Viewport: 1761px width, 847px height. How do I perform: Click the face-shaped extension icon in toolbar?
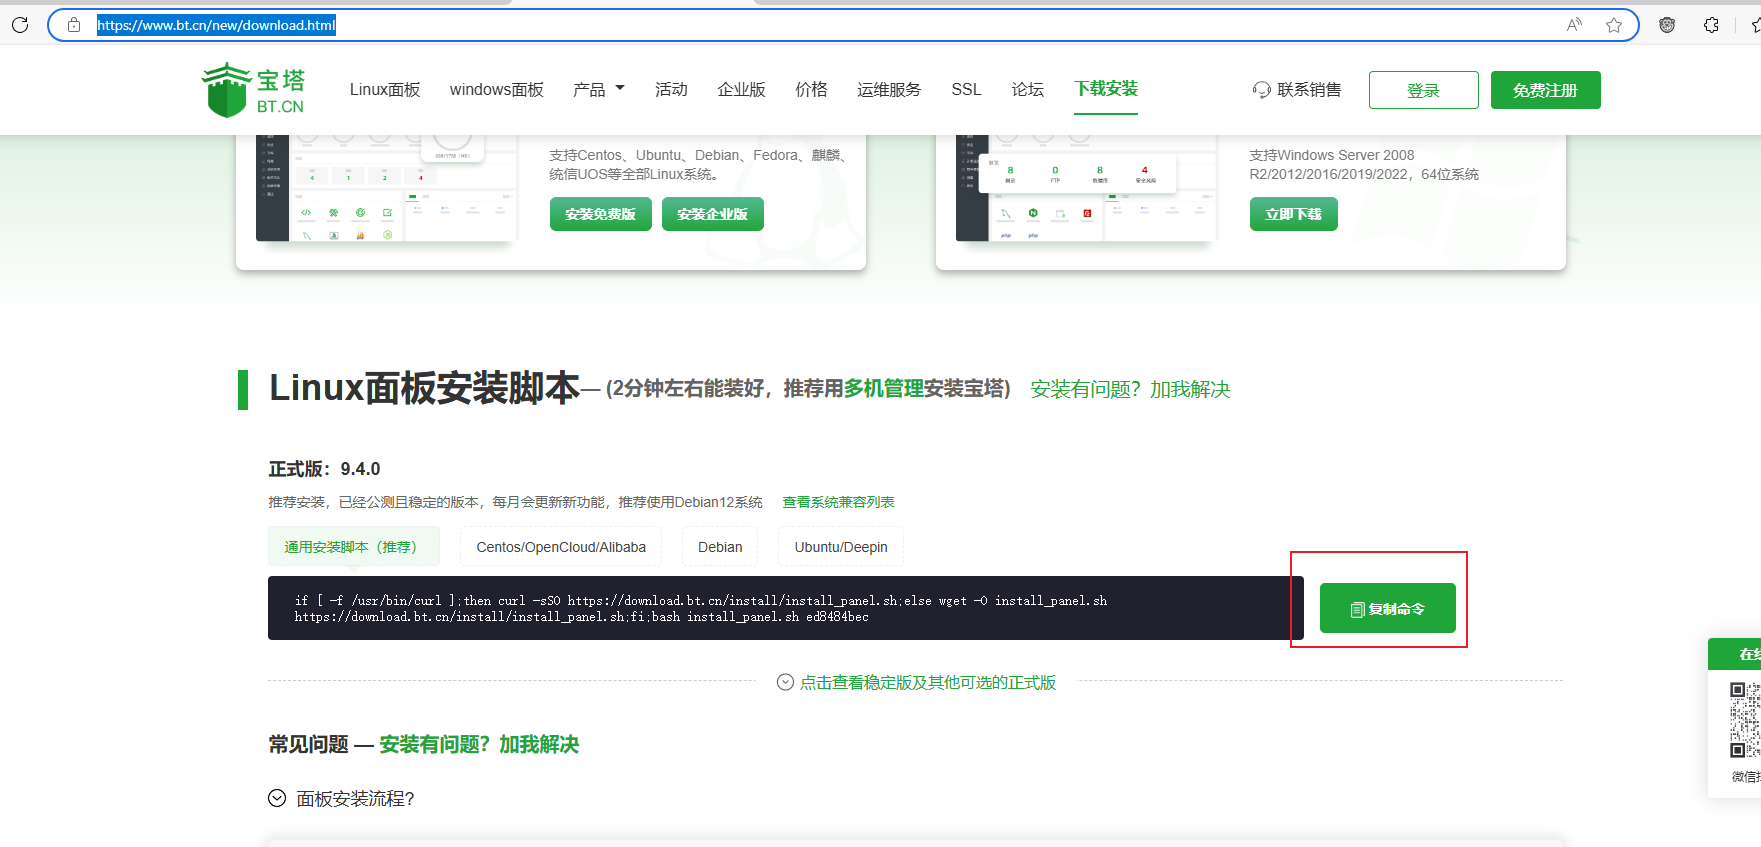(1667, 25)
